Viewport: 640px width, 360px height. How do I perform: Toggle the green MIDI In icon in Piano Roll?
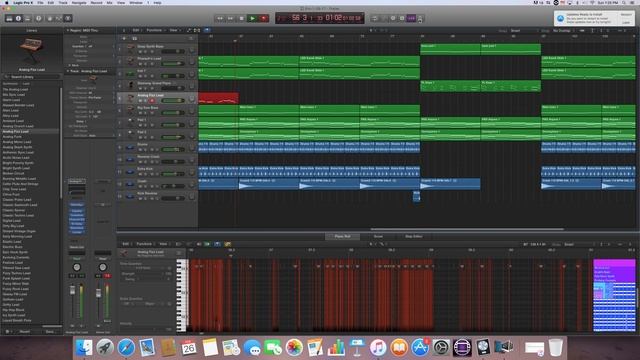(x=207, y=244)
